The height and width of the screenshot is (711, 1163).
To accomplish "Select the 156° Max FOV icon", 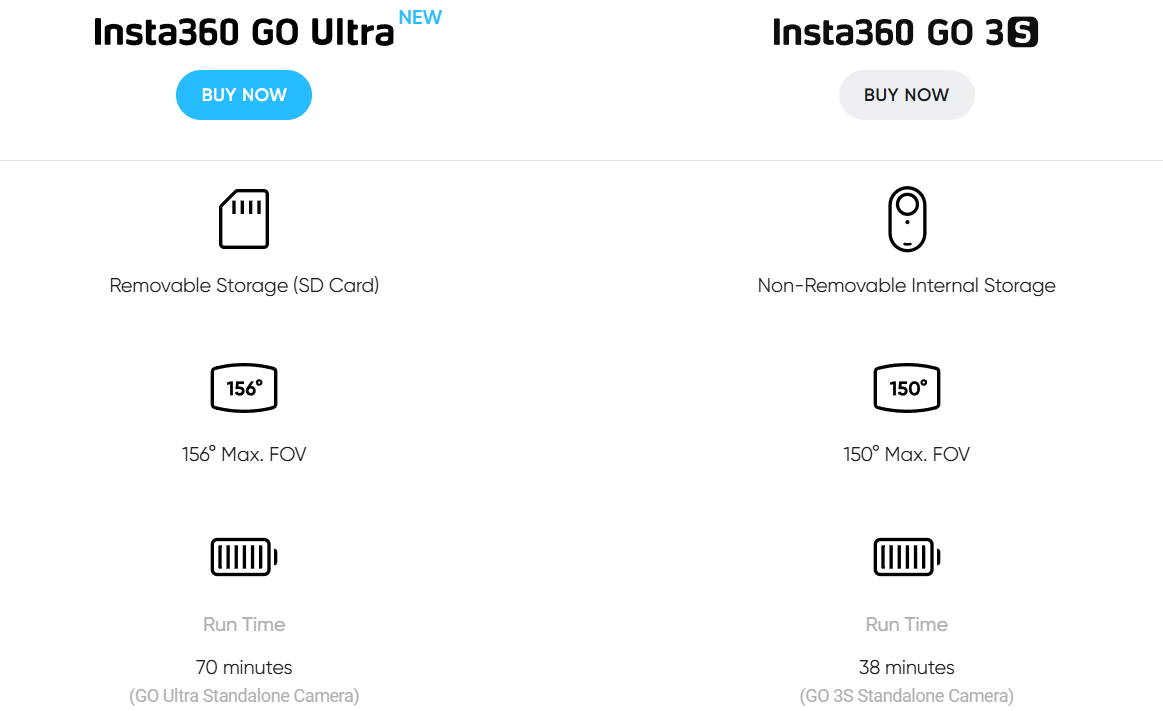I will point(243,388).
